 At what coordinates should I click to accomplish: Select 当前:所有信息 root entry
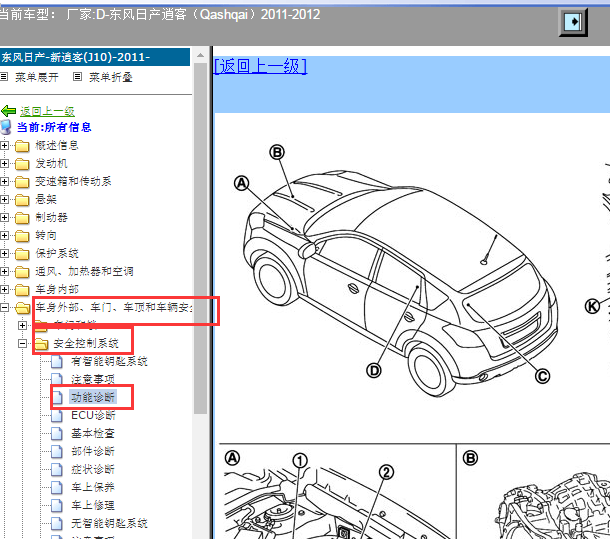coord(54,127)
